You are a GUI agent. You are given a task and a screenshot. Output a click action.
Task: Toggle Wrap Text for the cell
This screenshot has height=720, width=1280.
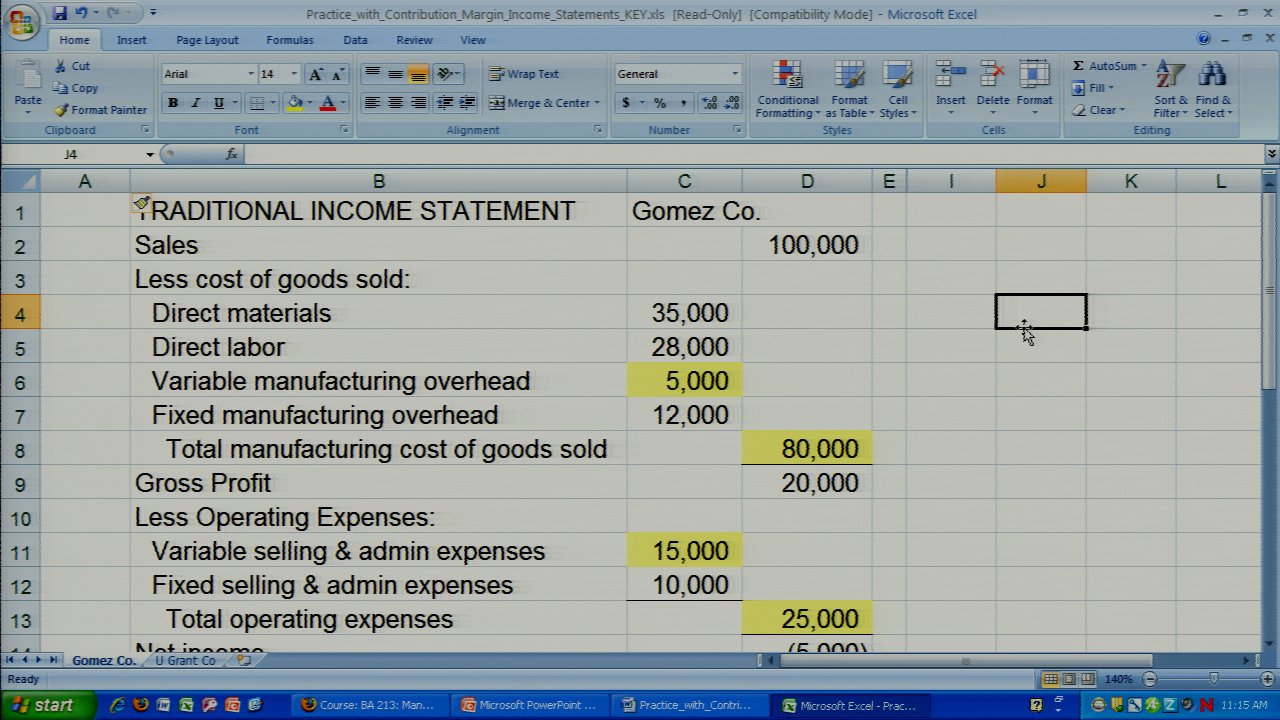[524, 74]
